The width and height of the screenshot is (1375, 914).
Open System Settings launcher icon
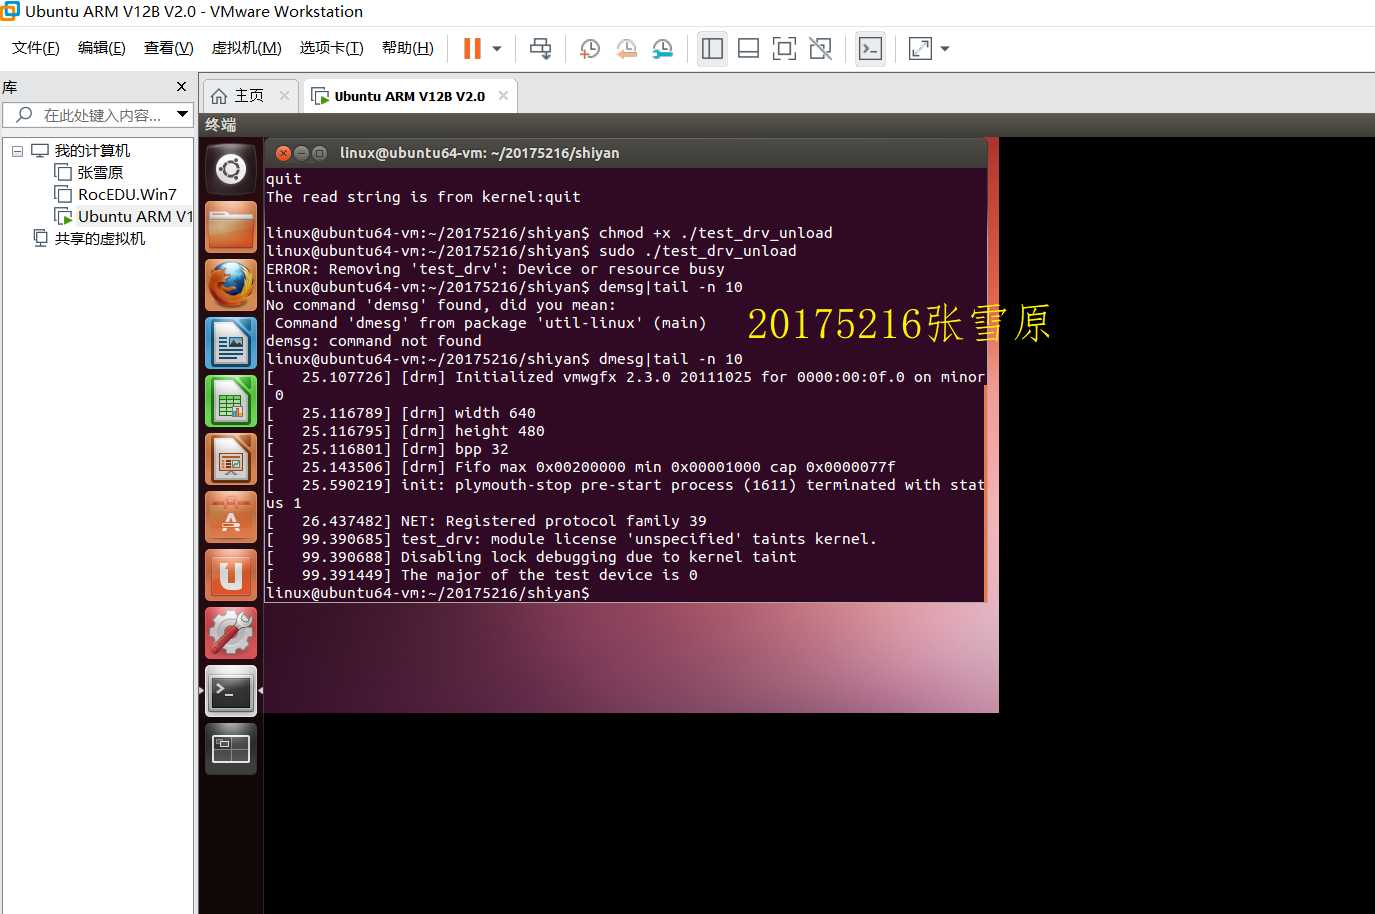pos(231,633)
